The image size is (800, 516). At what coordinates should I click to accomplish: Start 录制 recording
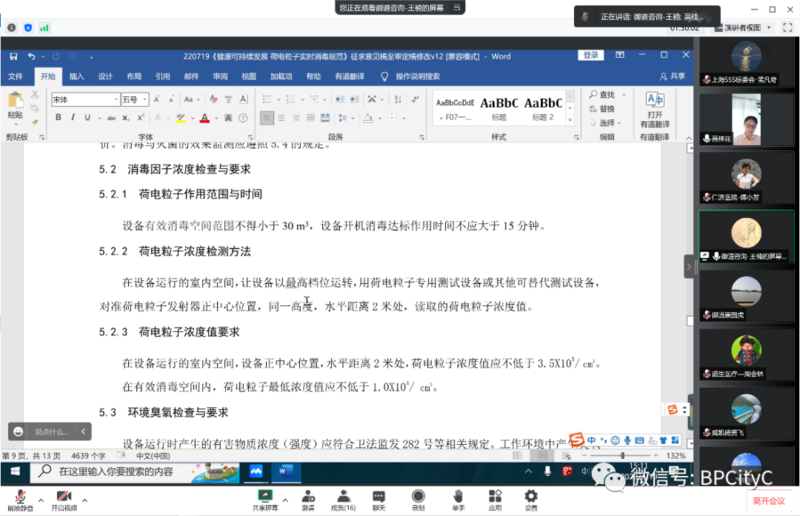click(418, 500)
